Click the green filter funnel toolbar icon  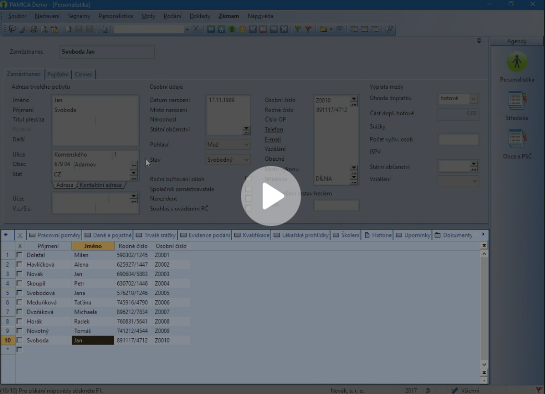pyautogui.click(x=298, y=29)
